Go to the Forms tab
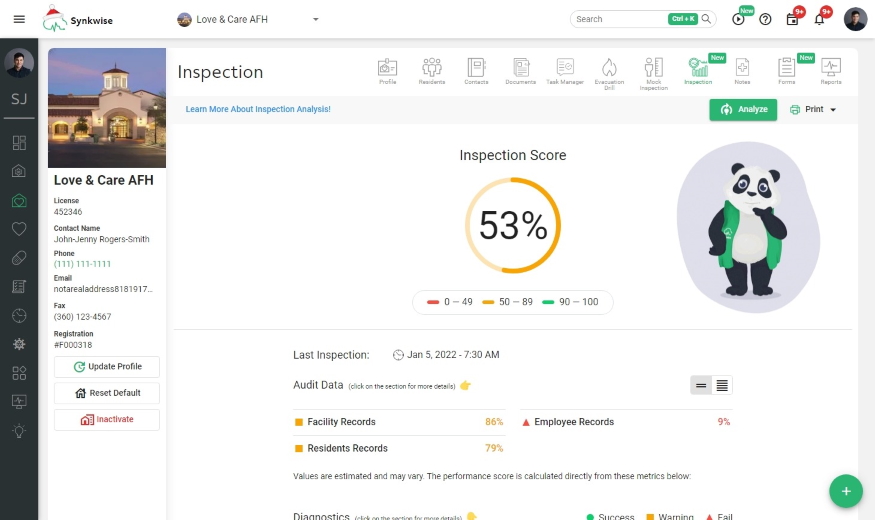Viewport: 875px width, 520px height. pos(786,71)
